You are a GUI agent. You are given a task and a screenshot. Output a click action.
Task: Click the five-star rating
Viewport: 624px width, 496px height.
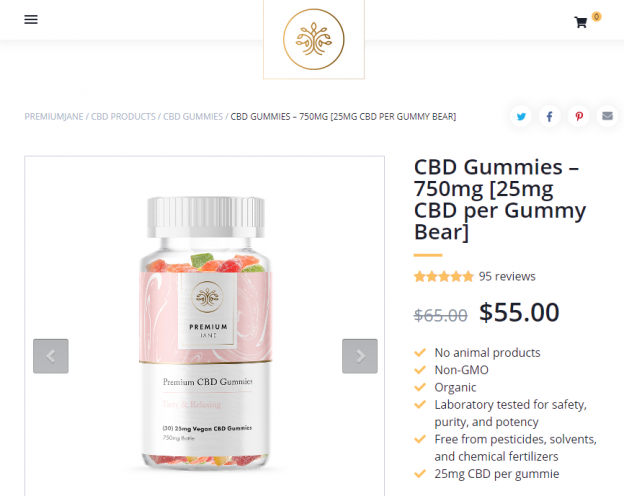click(444, 276)
